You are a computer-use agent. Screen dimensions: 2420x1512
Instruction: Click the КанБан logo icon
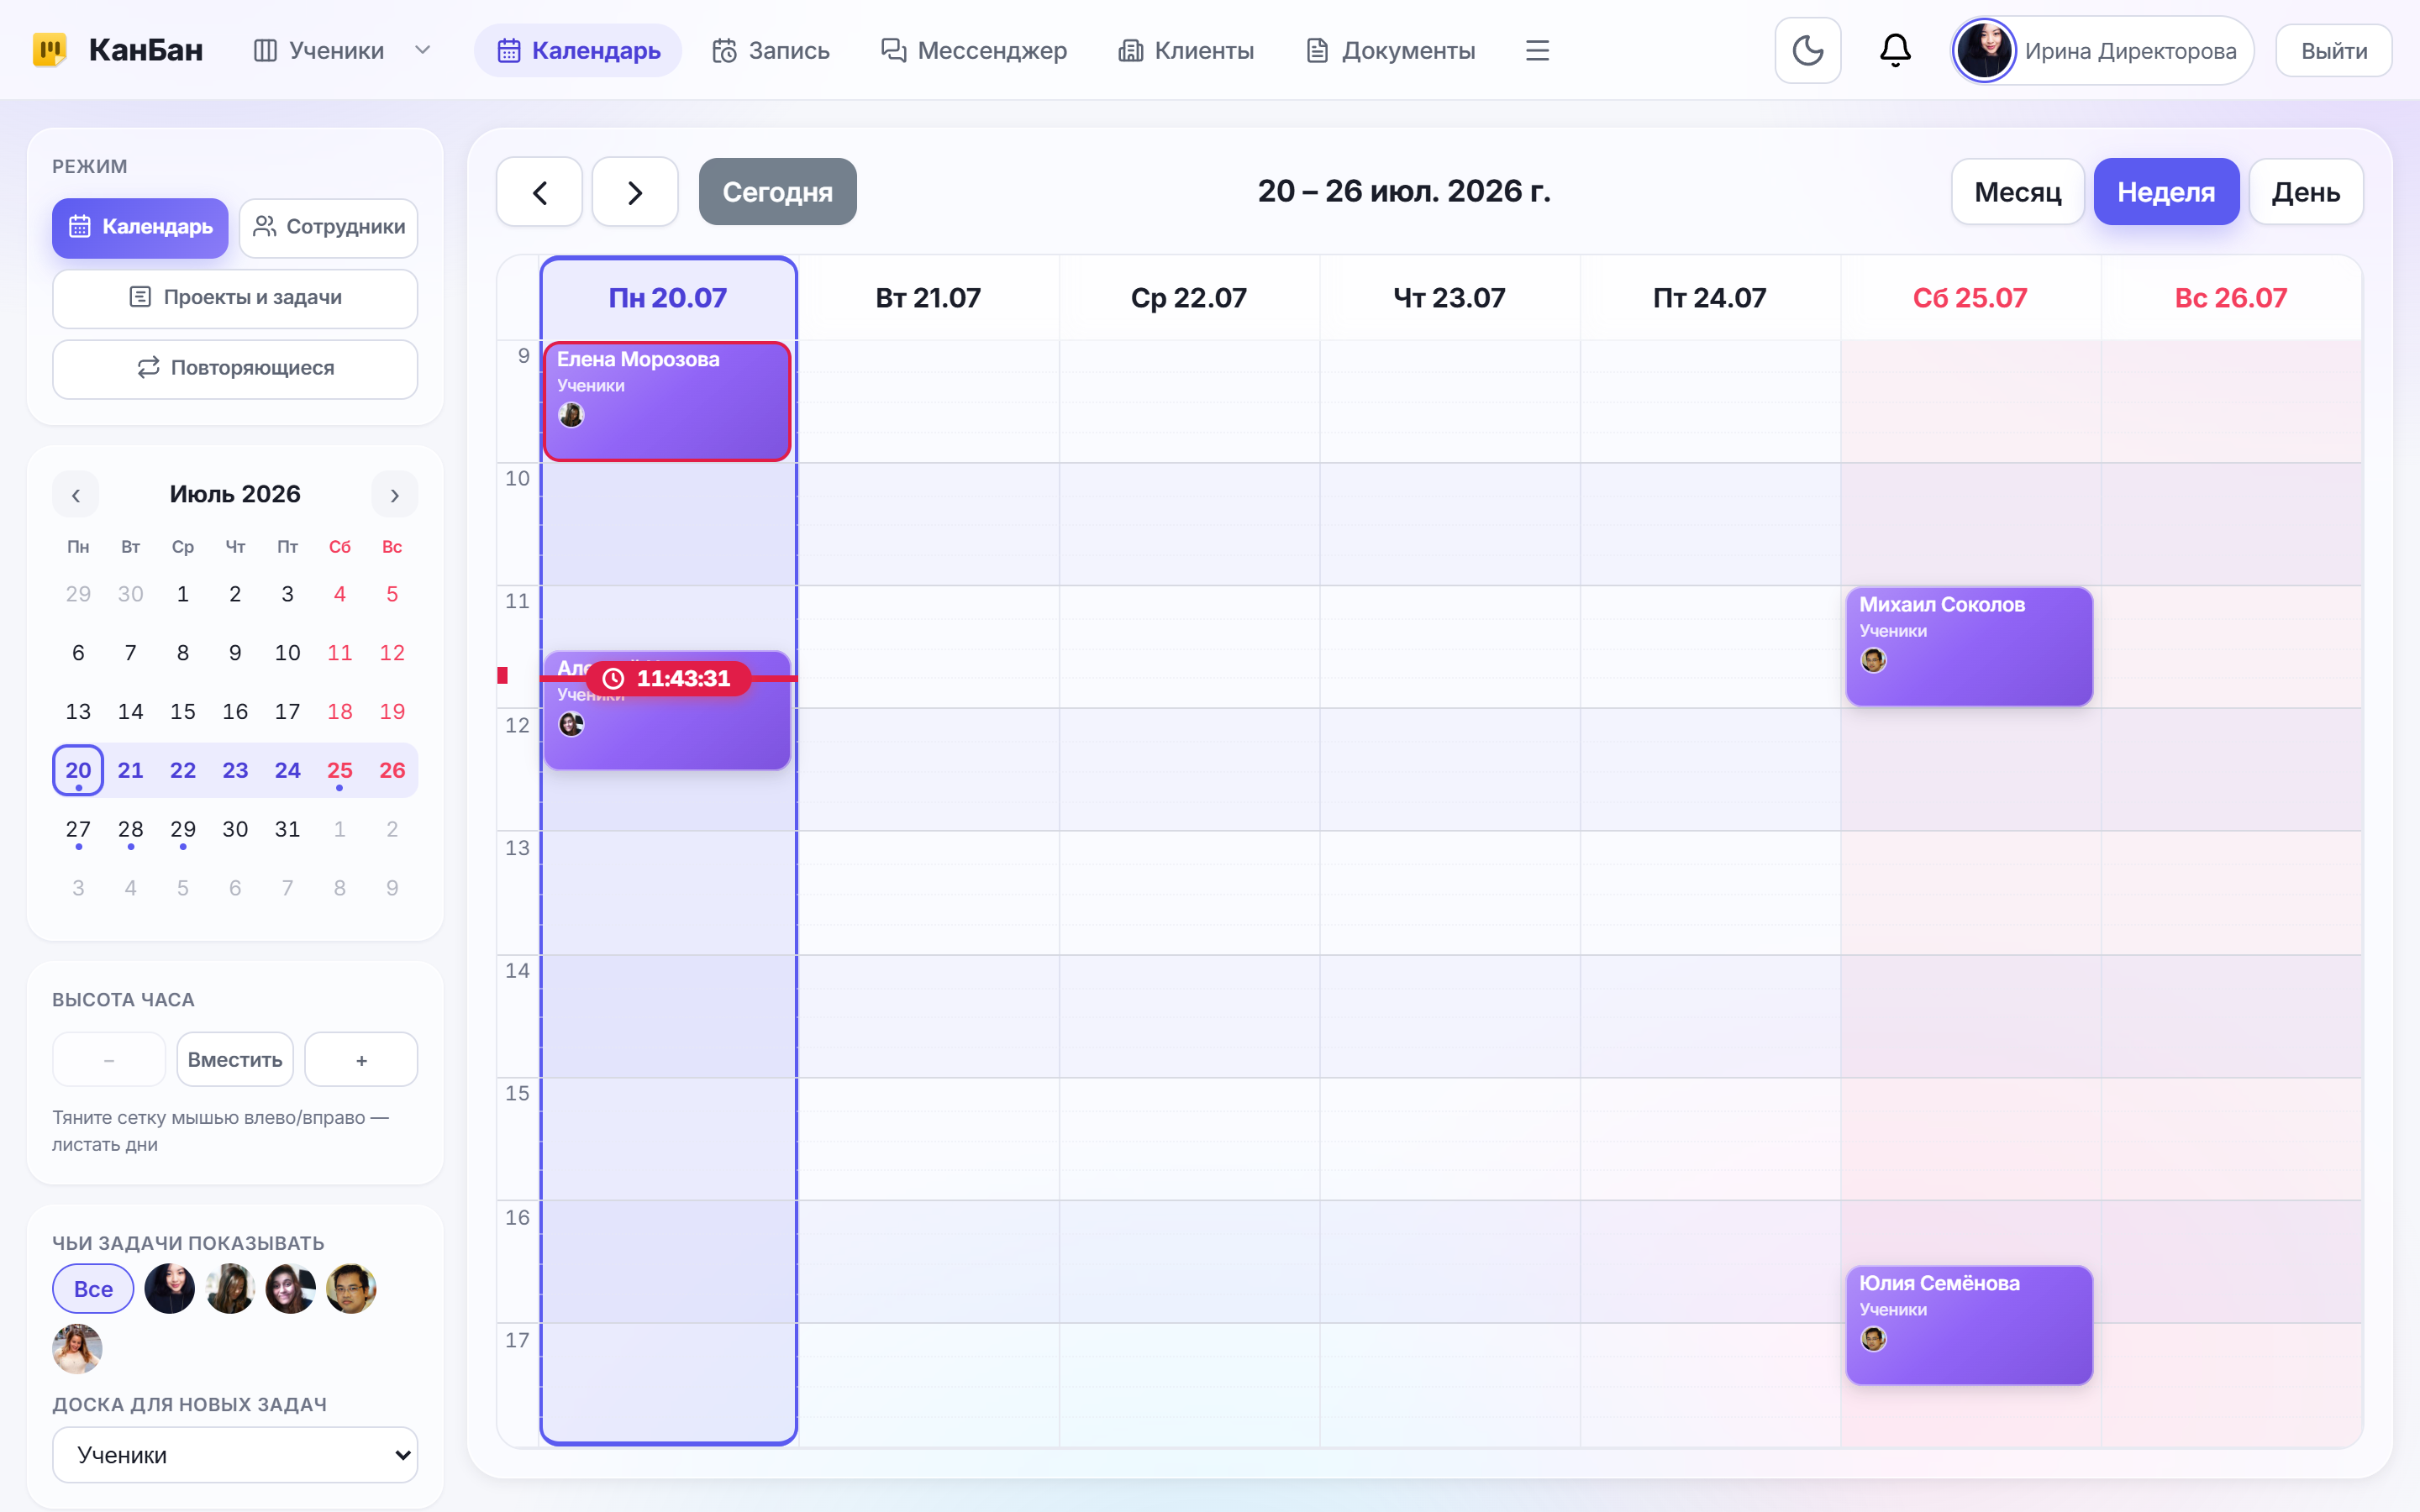(x=49, y=50)
